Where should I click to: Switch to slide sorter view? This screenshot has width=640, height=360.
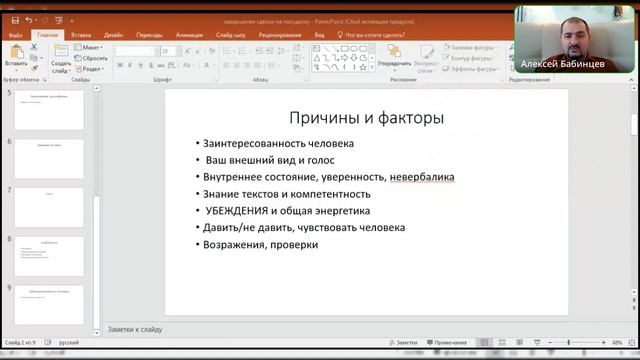[x=502, y=342]
